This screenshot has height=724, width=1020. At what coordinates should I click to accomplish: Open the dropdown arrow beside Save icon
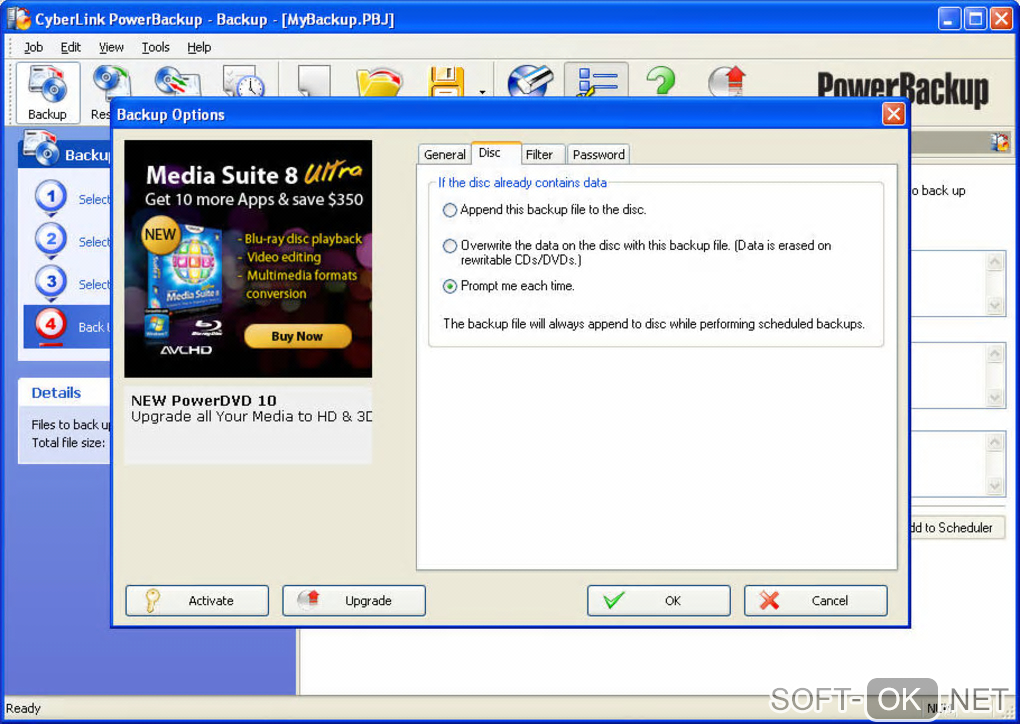click(x=482, y=92)
